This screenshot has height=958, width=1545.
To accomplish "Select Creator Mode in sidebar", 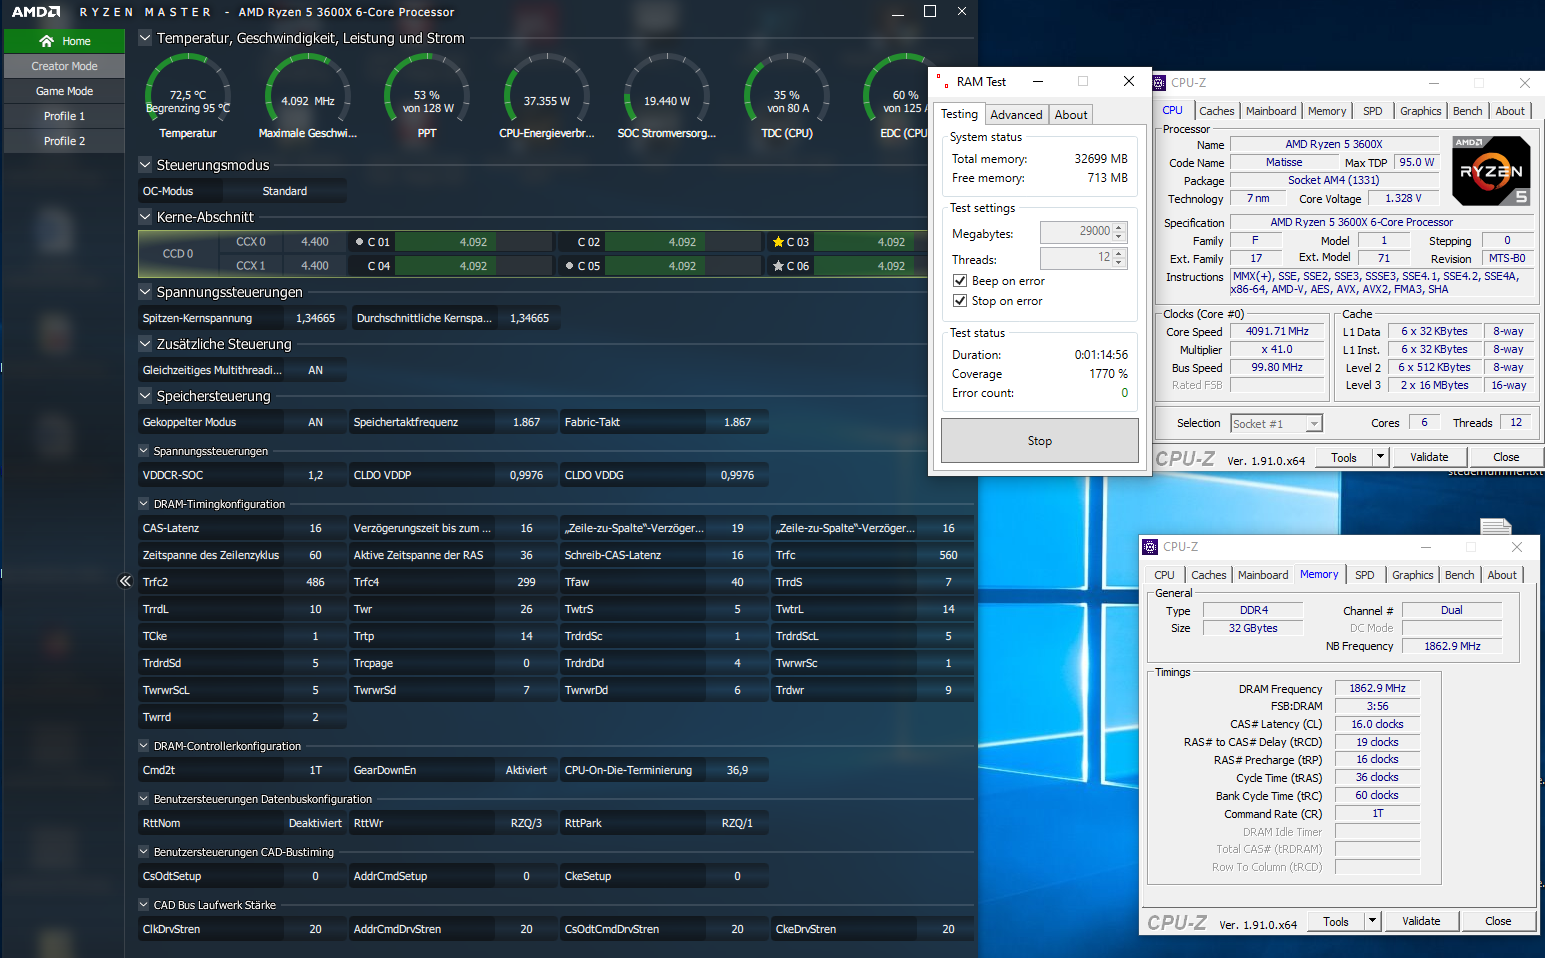I will pyautogui.click(x=64, y=66).
